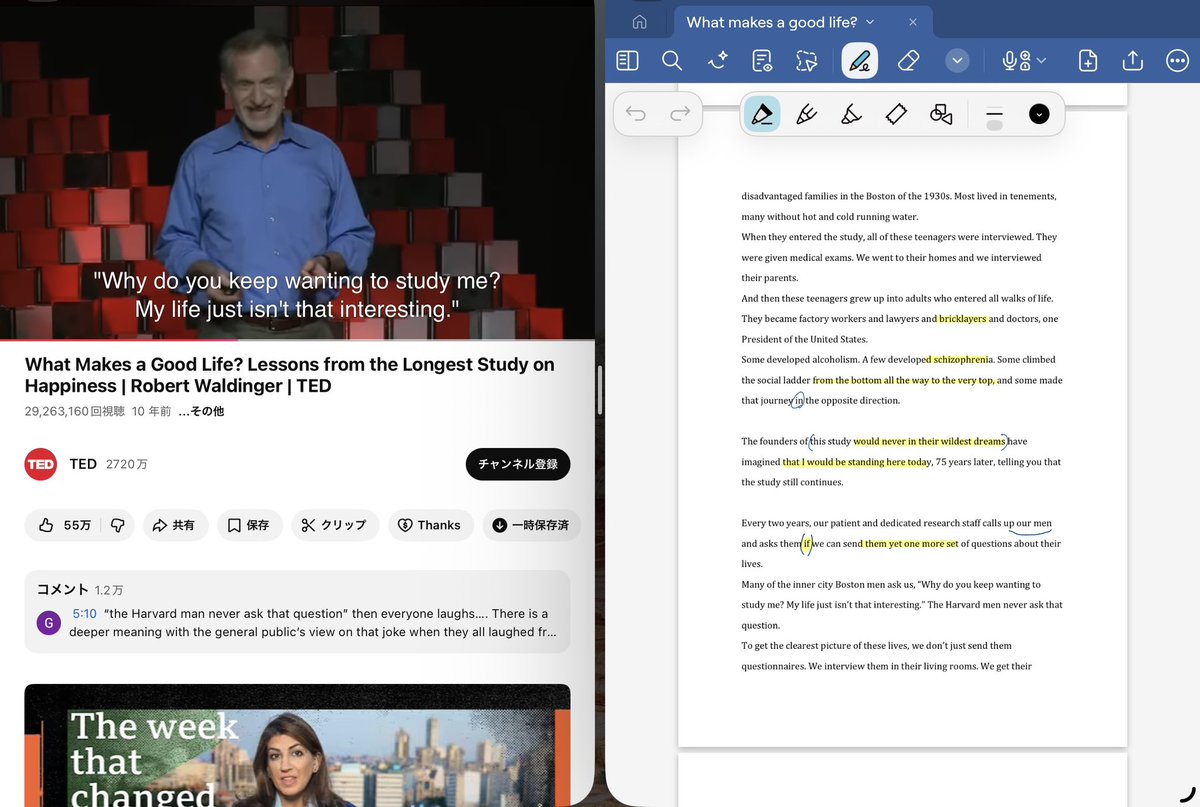Tap the video title 'What Makes a Good Life?'

(290, 375)
